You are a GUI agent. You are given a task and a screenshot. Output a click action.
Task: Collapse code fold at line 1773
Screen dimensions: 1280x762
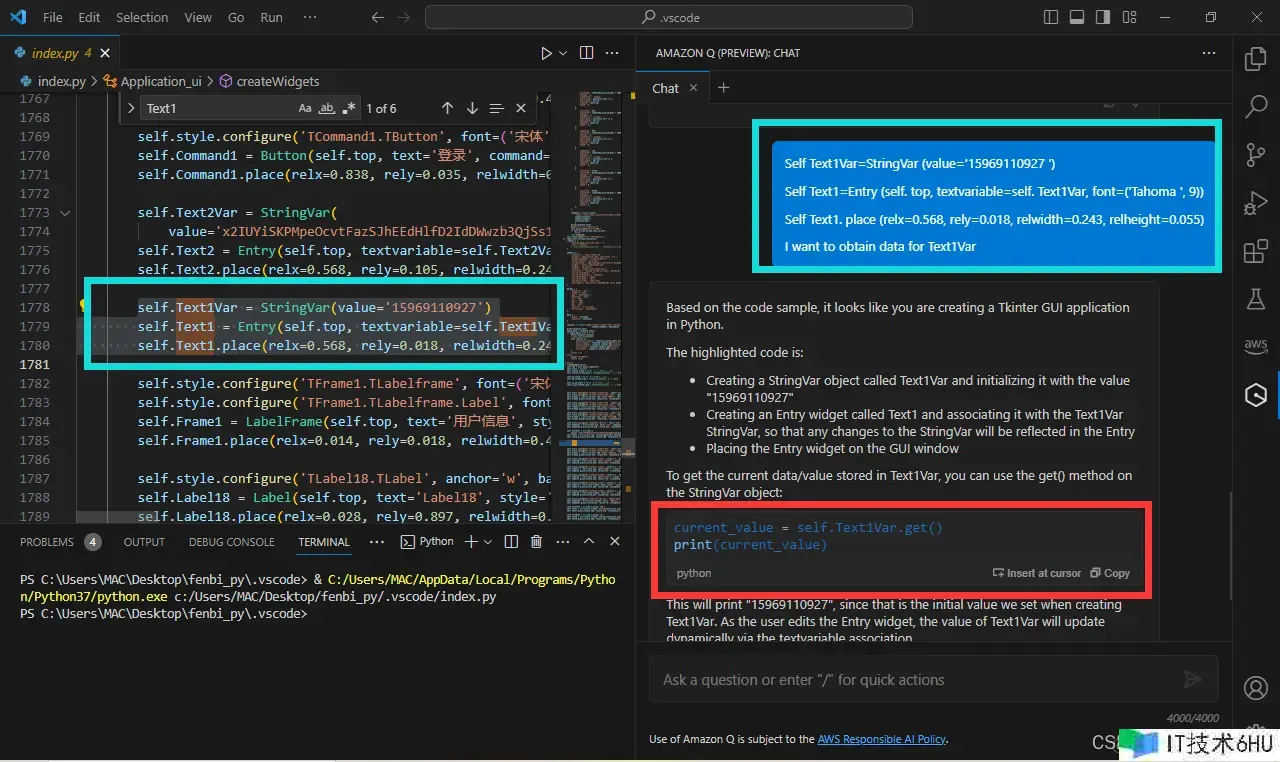coord(65,212)
